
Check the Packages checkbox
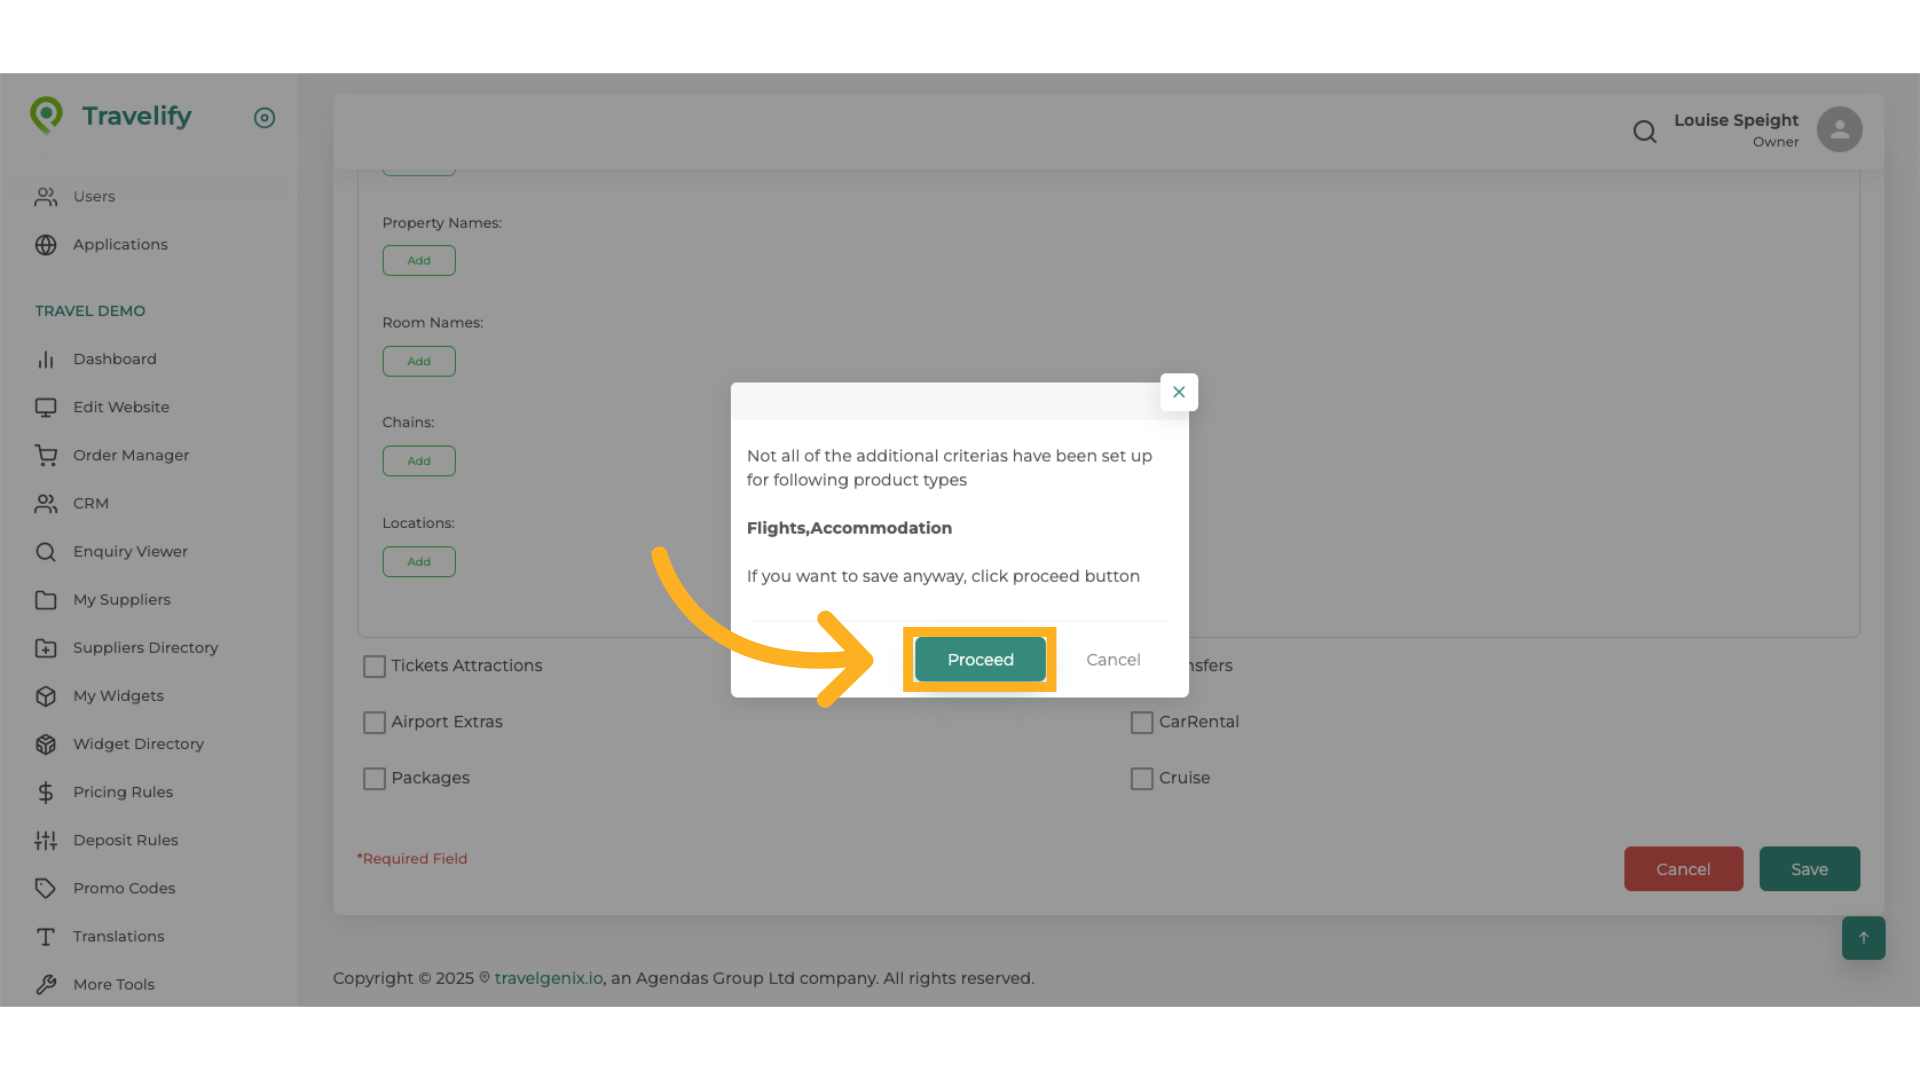(374, 778)
